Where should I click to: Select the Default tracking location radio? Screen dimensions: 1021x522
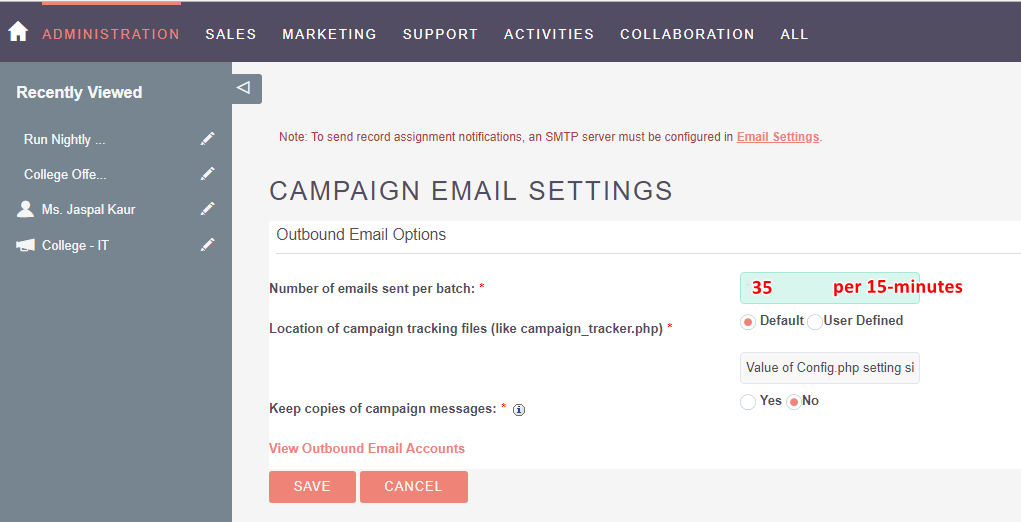[748, 322]
